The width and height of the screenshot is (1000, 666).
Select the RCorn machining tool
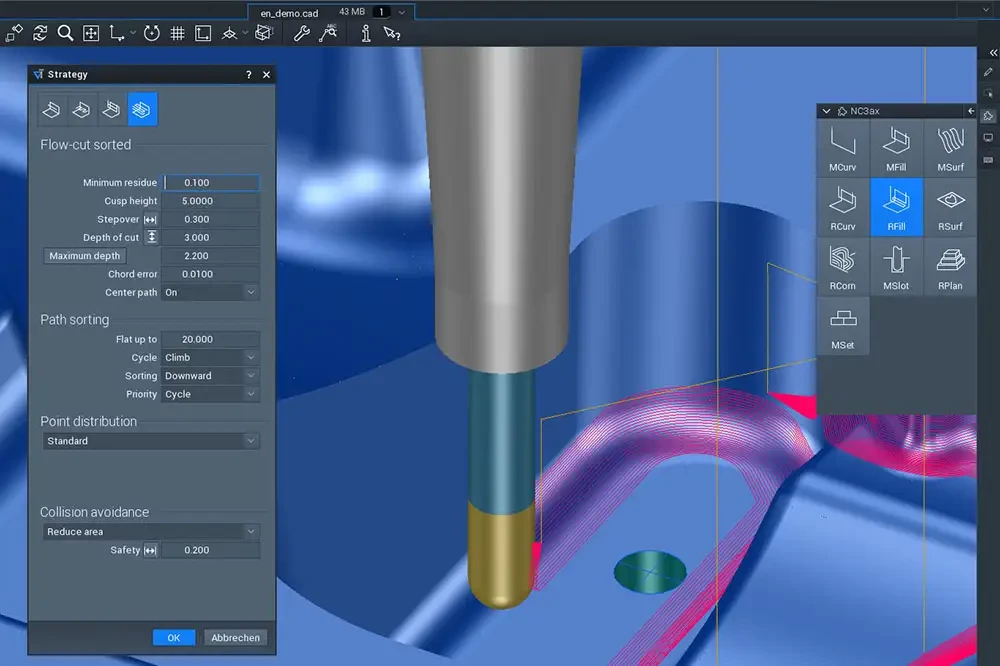[843, 267]
